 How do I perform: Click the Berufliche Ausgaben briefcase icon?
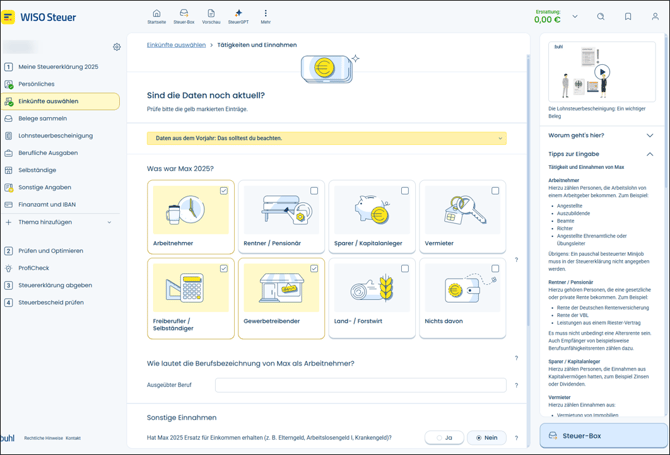coord(9,153)
